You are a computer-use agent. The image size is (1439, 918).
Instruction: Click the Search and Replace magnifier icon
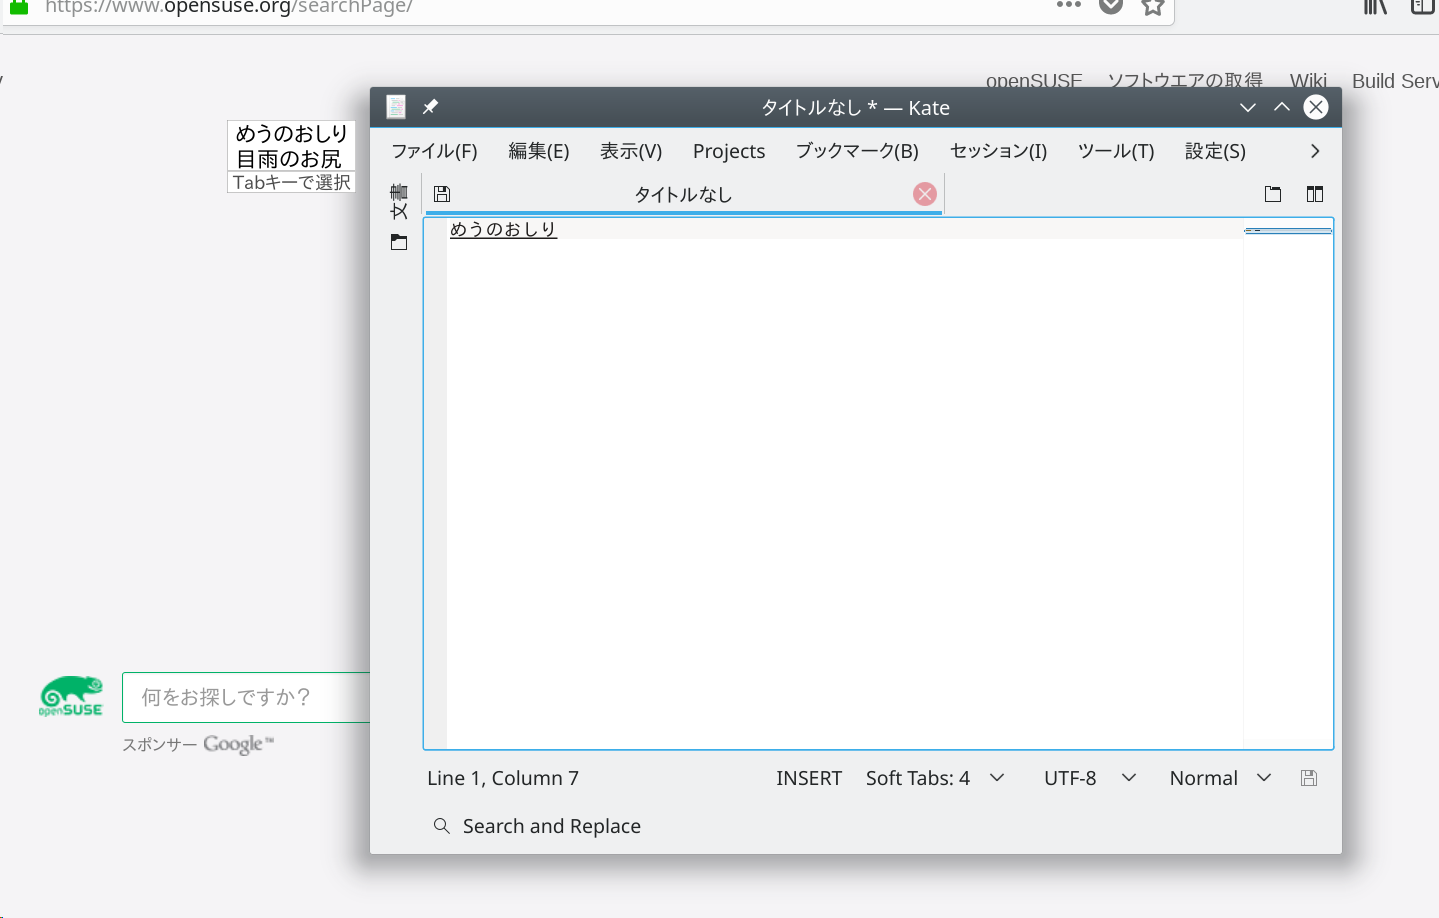click(441, 826)
